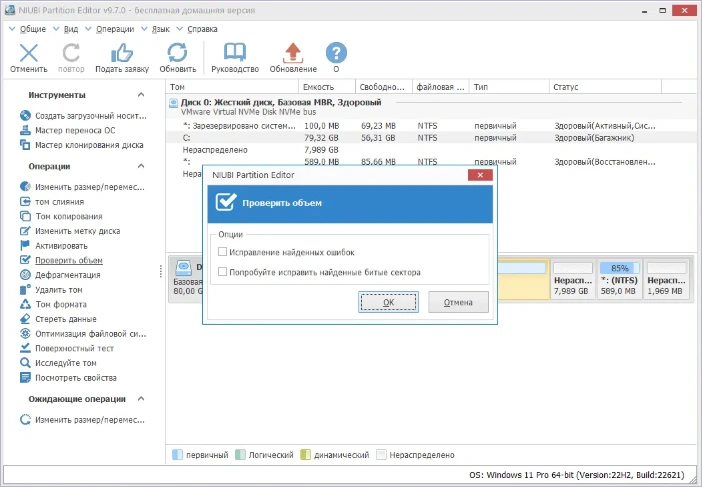702x487 pixels.
Task: Launch Мастер переноса ОС icon
Action: pyautogui.click(x=25, y=130)
